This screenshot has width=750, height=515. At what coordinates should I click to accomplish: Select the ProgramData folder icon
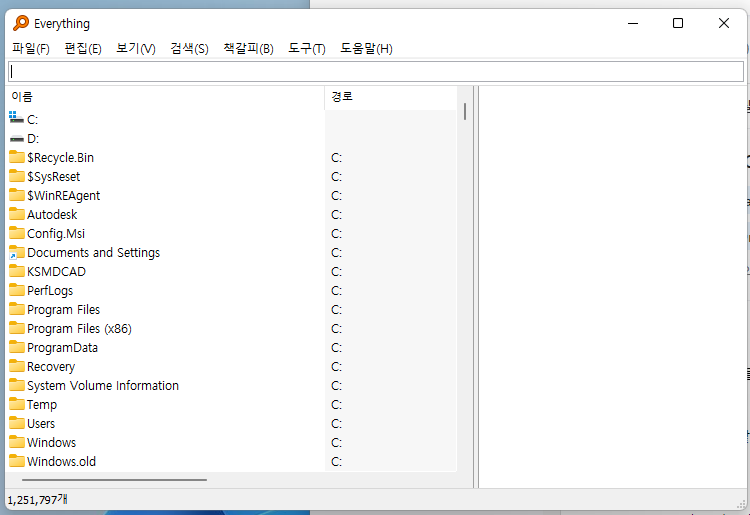click(x=17, y=347)
